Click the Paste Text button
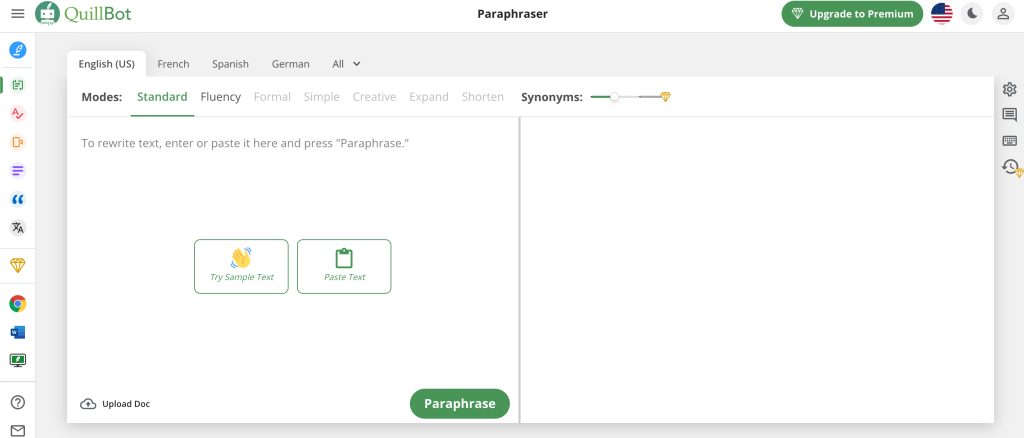The image size is (1024, 438). 344,266
